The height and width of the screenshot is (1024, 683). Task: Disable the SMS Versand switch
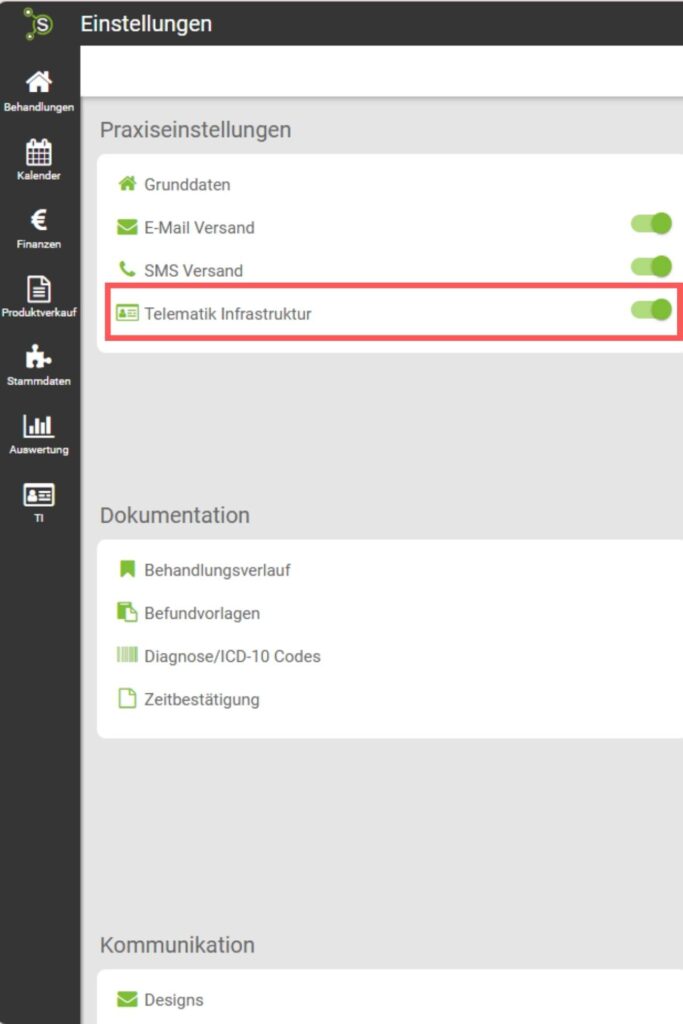652,266
